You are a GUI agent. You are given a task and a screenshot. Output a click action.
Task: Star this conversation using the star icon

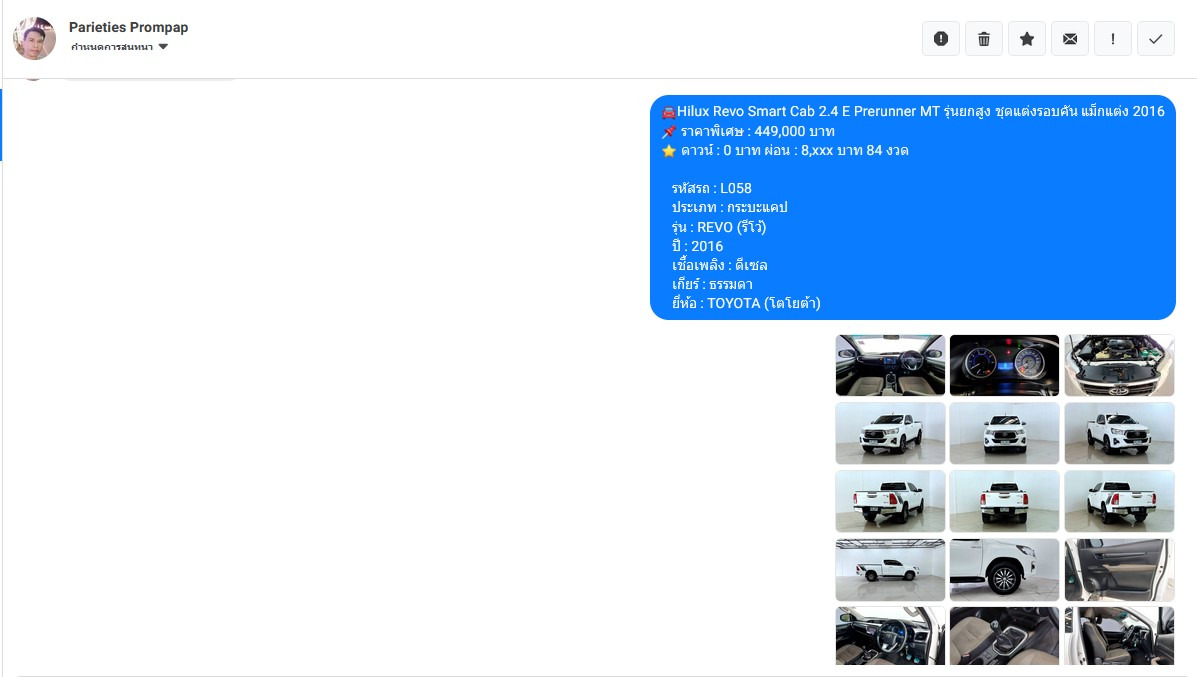point(1027,39)
